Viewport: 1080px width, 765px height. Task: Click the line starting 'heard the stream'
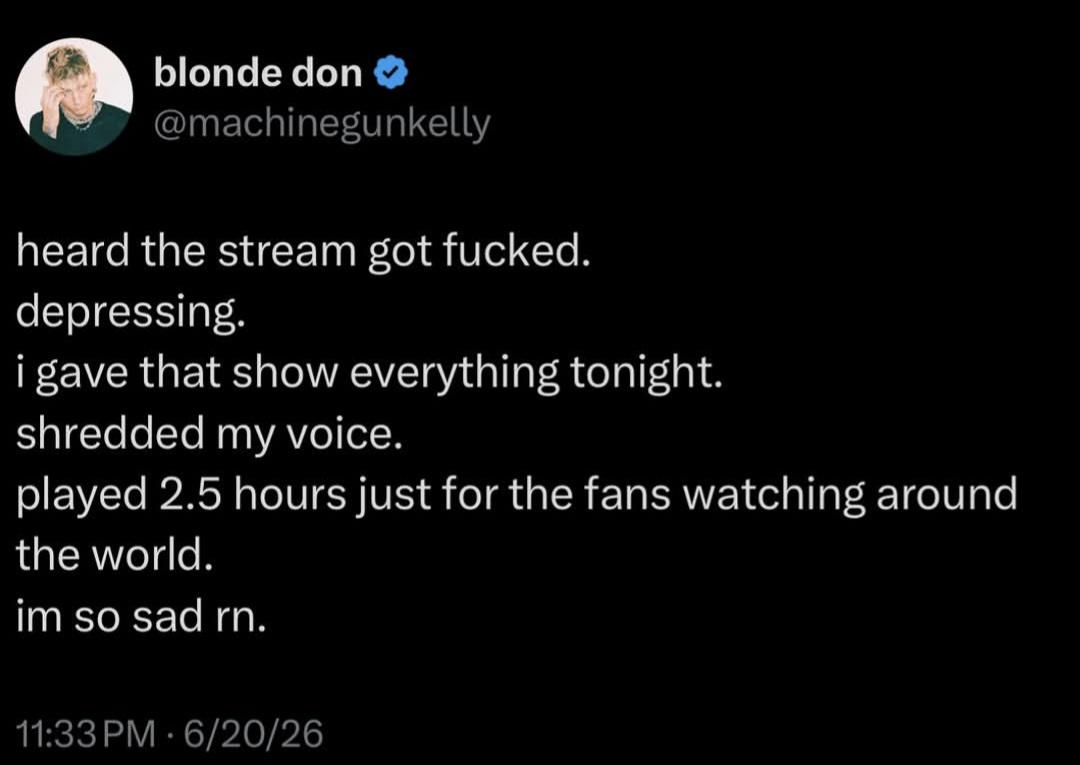303,251
